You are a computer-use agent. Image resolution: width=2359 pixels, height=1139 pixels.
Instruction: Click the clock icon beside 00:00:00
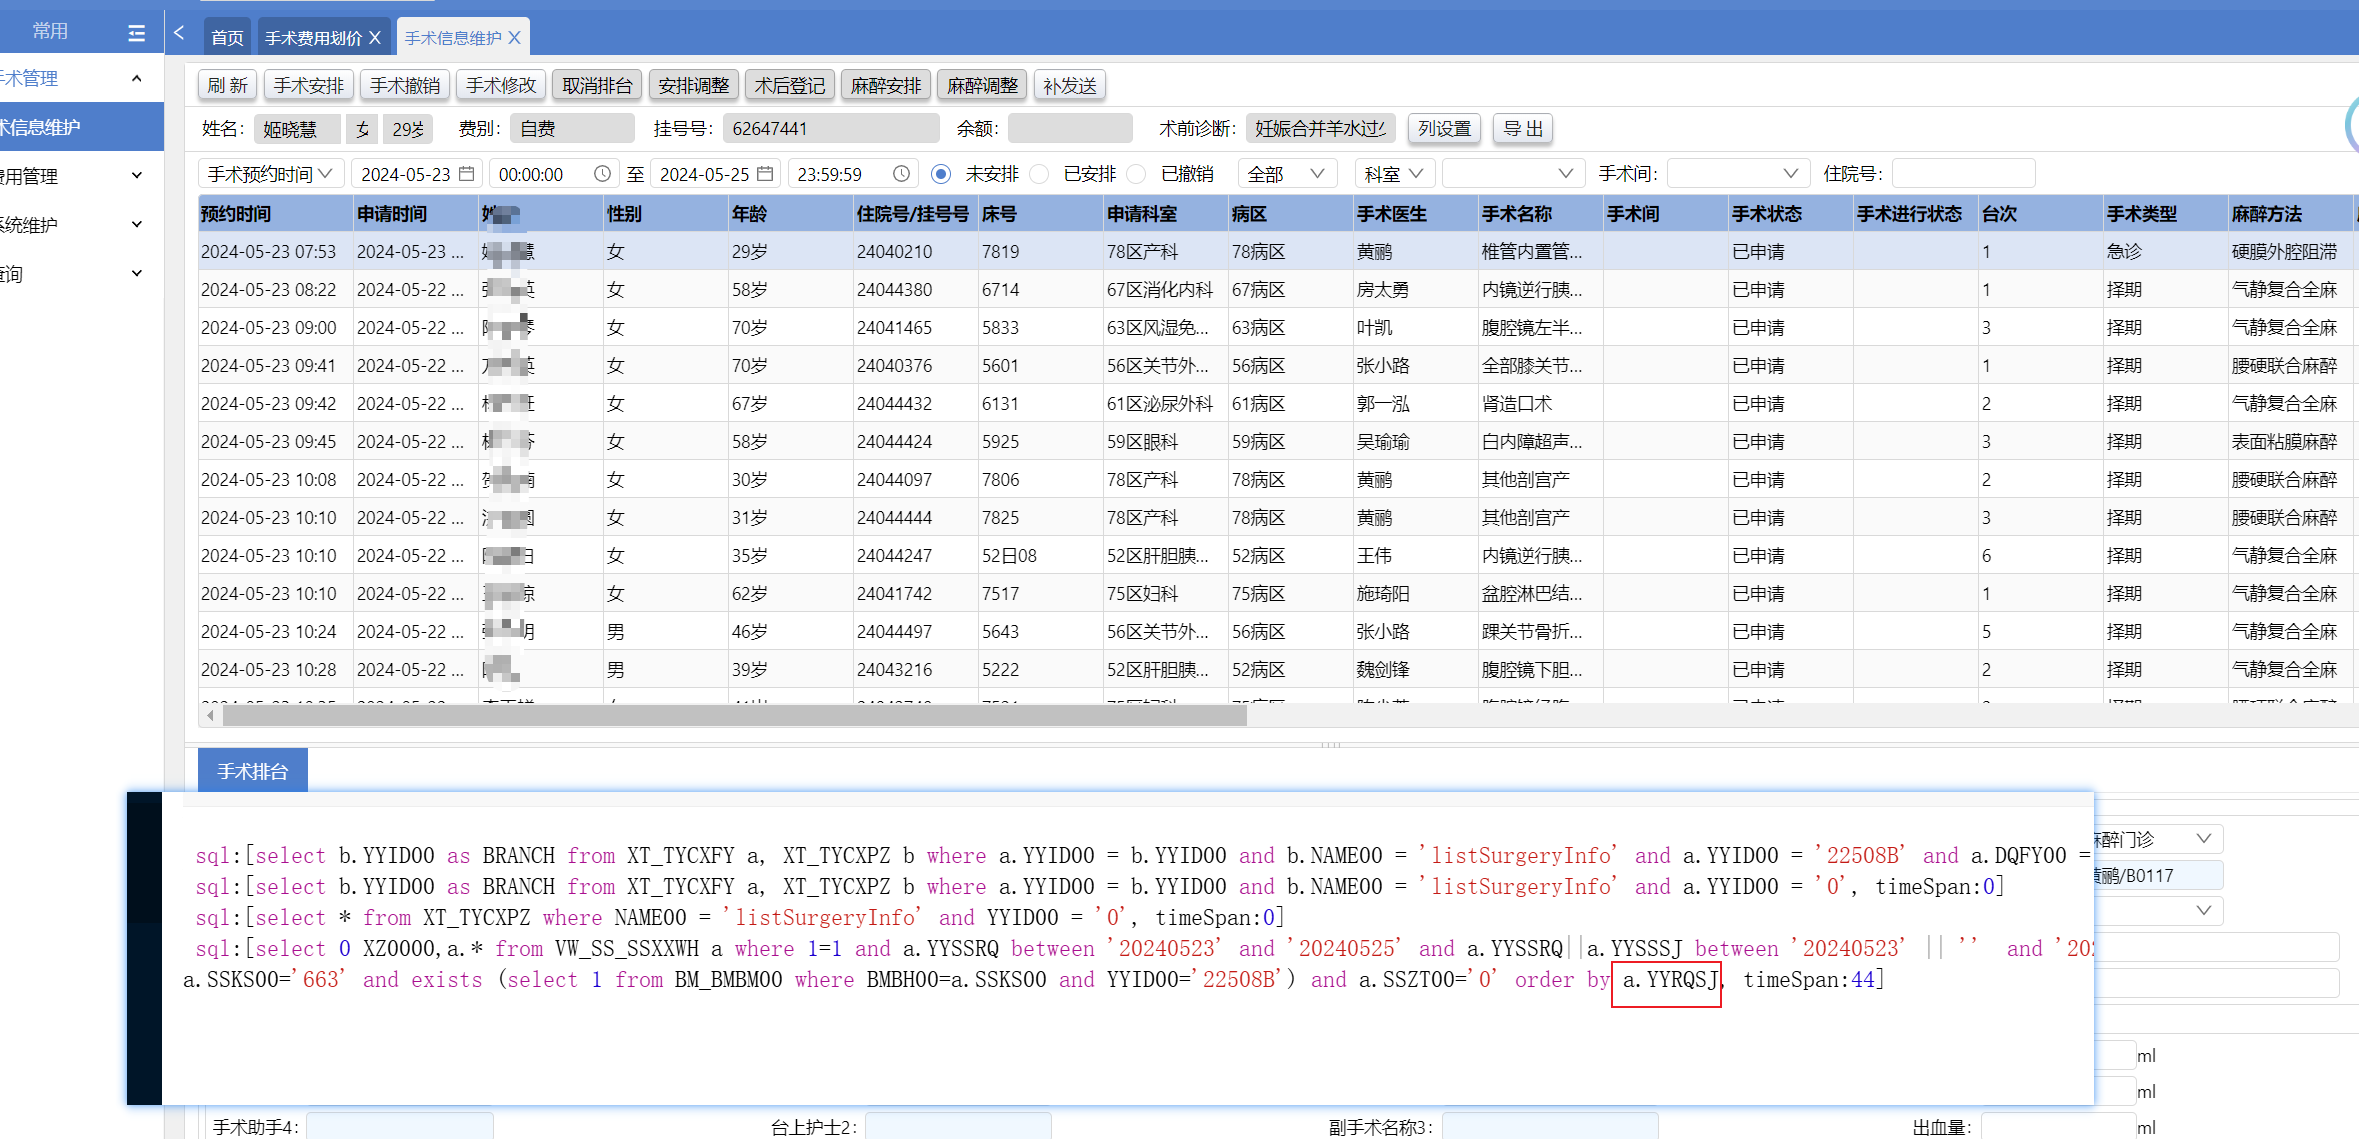(x=602, y=174)
